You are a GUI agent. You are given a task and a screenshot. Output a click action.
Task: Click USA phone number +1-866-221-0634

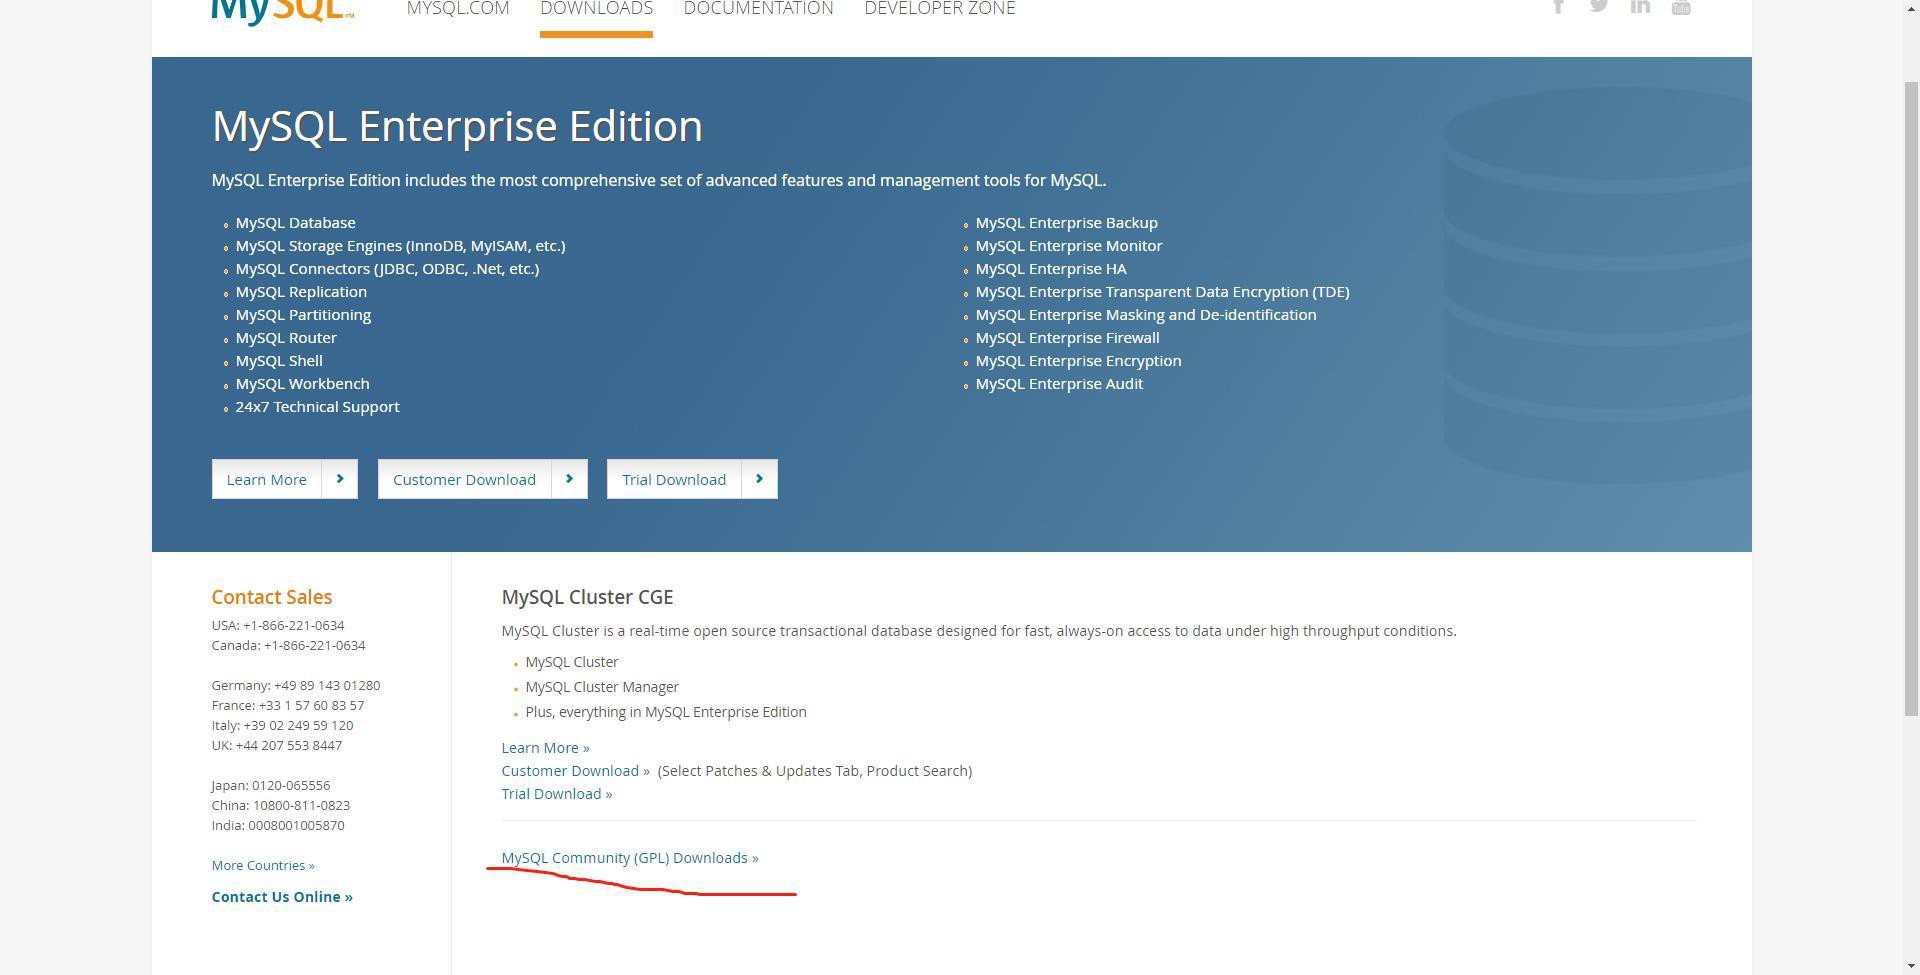[x=278, y=625]
